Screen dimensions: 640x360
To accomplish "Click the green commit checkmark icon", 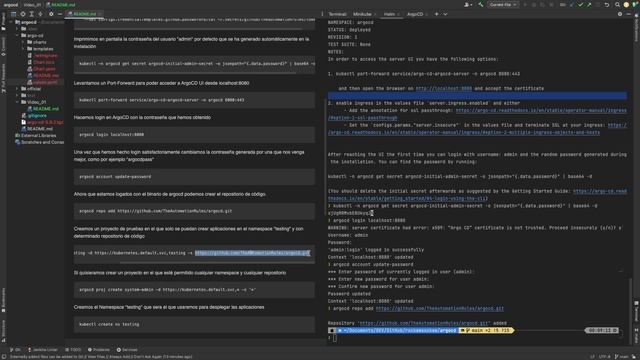I will [x=580, y=4].
